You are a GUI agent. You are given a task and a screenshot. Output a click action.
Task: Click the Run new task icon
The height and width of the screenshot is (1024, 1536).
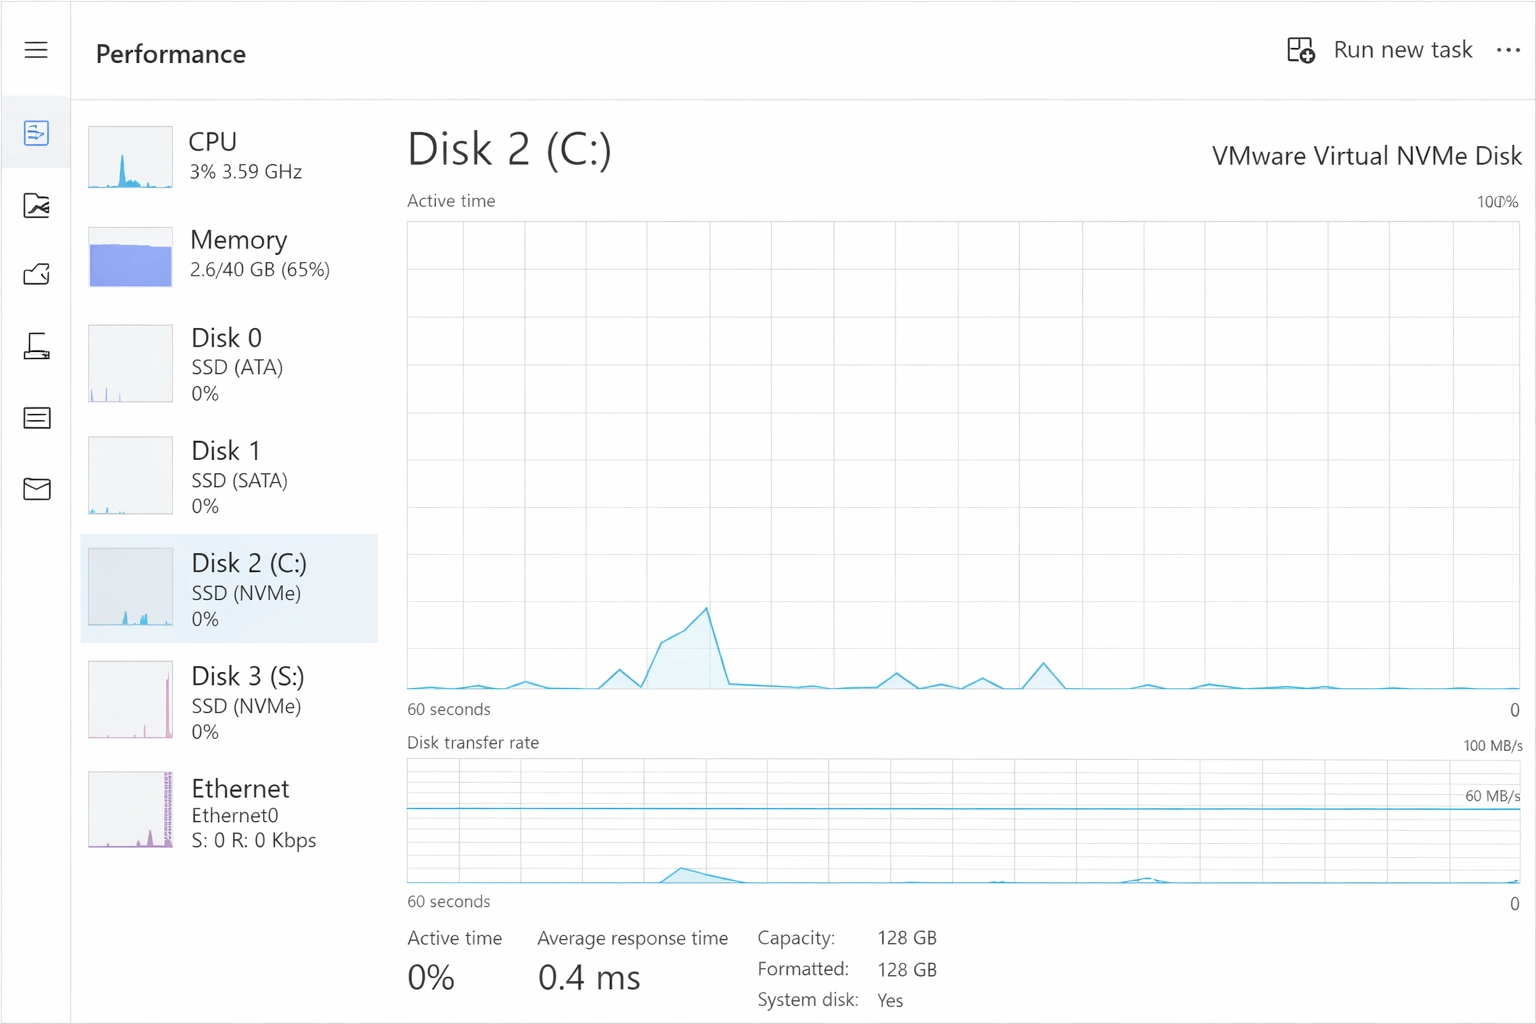[1300, 49]
